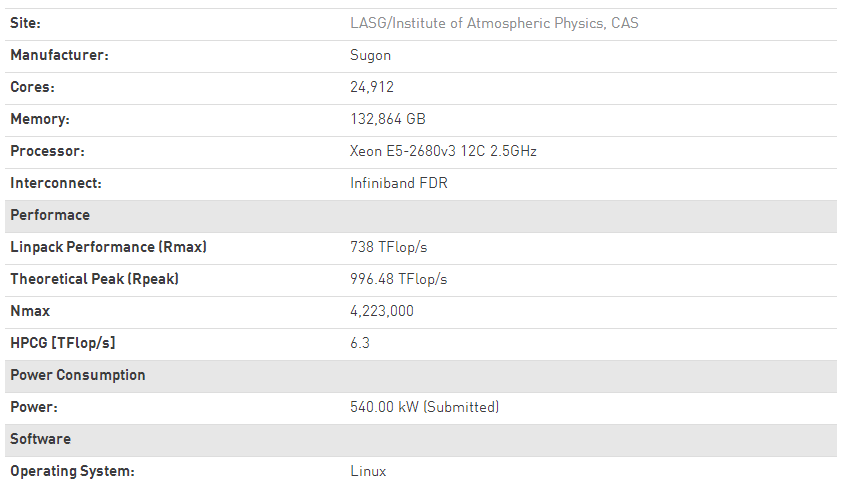
Task: Select the Linux operating system value
Action: point(368,471)
